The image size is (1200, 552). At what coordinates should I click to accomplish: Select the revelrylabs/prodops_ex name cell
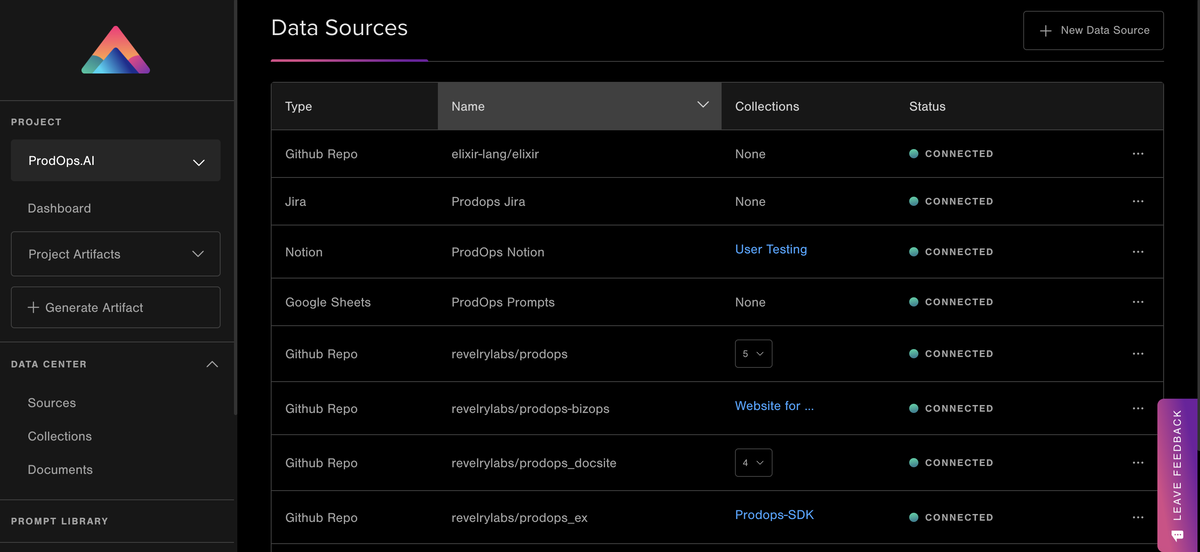pyautogui.click(x=519, y=517)
